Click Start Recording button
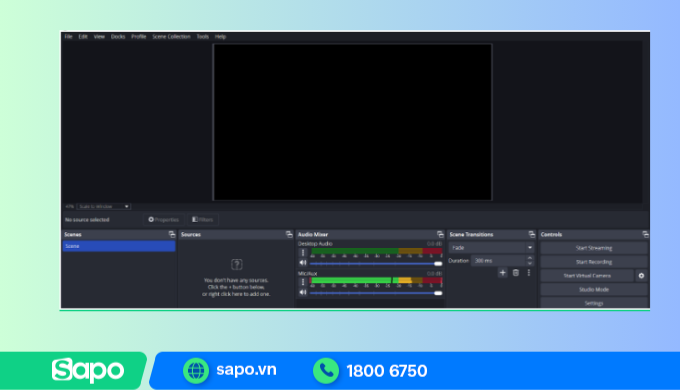Image resolution: width=680 pixels, height=390 pixels. [x=594, y=262]
